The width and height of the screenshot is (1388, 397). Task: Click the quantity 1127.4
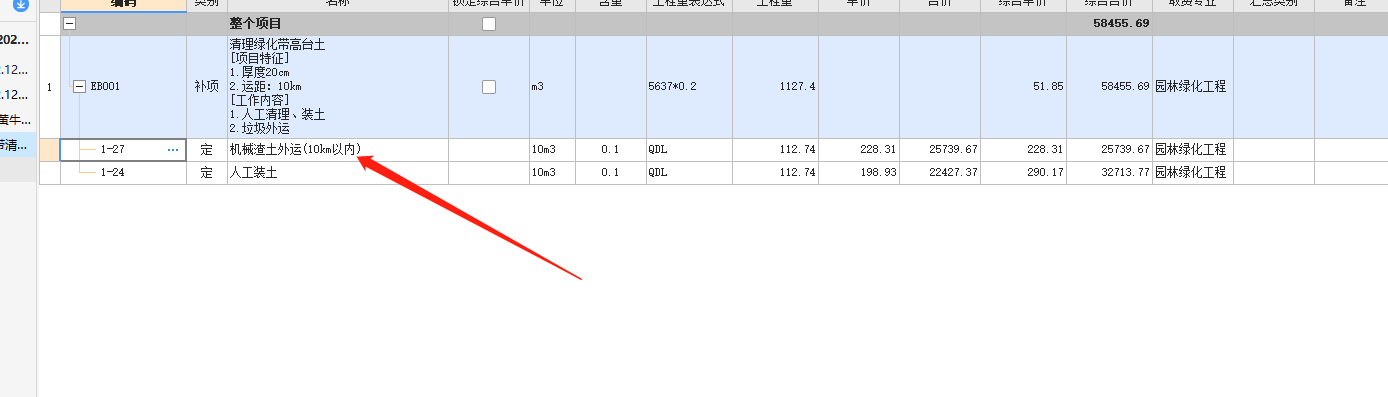coord(797,87)
